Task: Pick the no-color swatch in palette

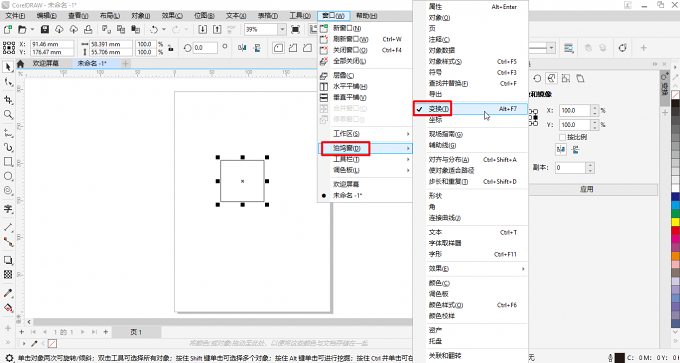Action: point(675,95)
